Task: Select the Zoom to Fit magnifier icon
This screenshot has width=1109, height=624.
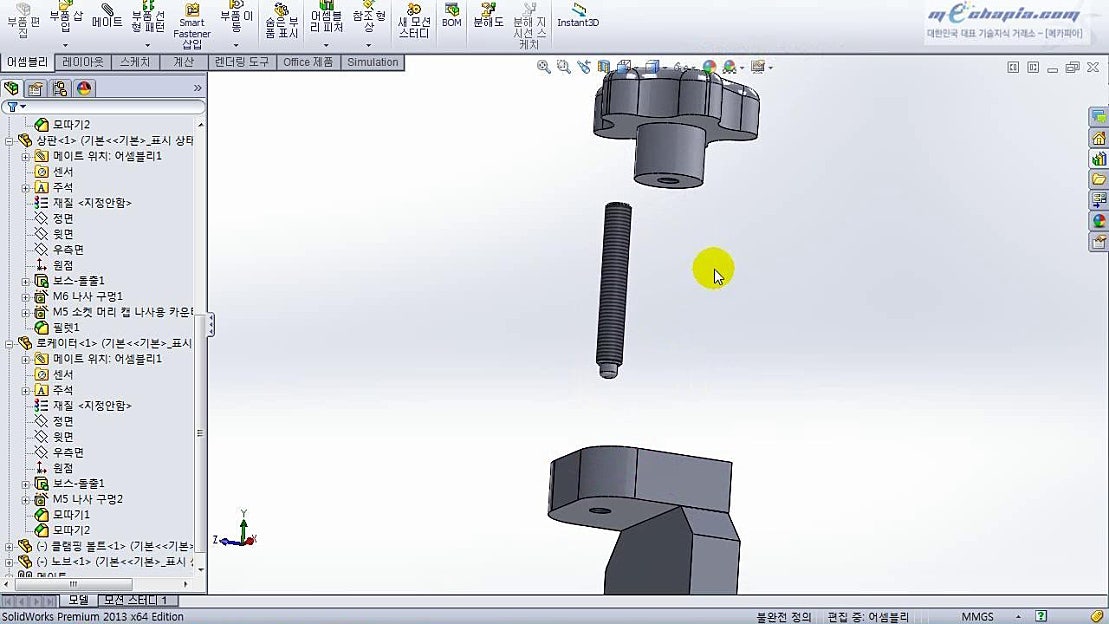Action: 543,66
